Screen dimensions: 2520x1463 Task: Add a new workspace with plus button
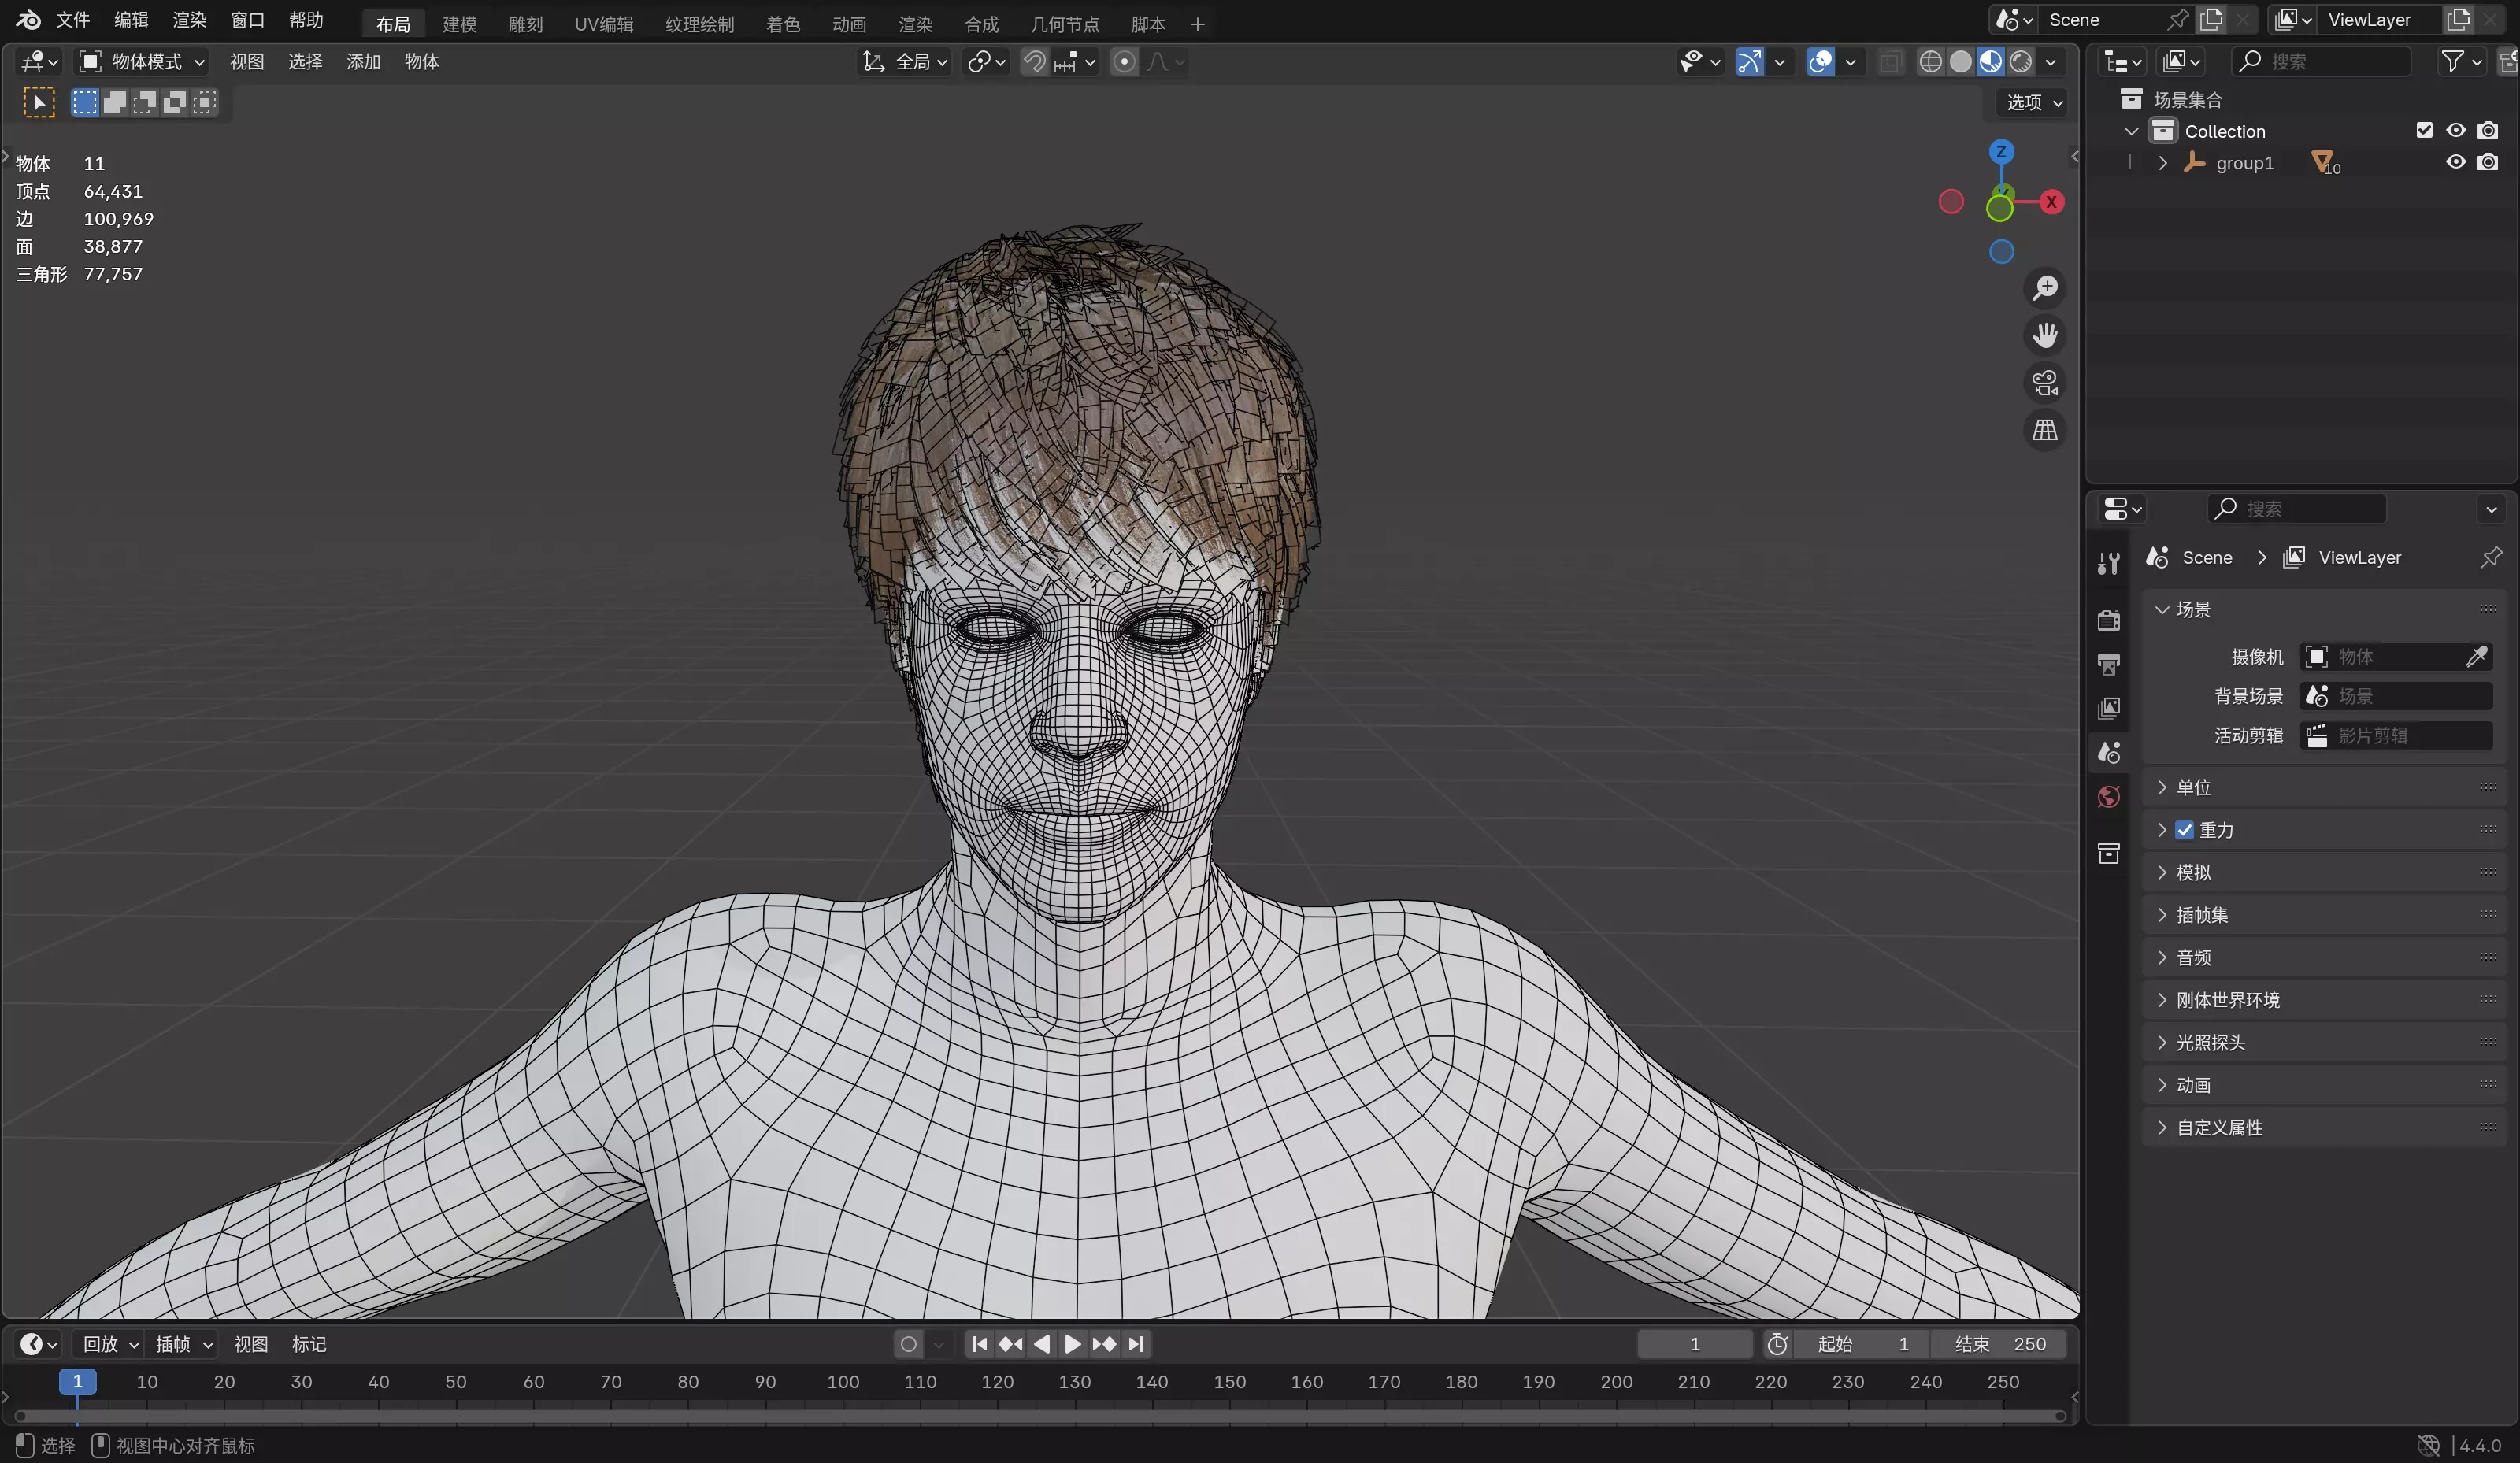click(x=1197, y=23)
